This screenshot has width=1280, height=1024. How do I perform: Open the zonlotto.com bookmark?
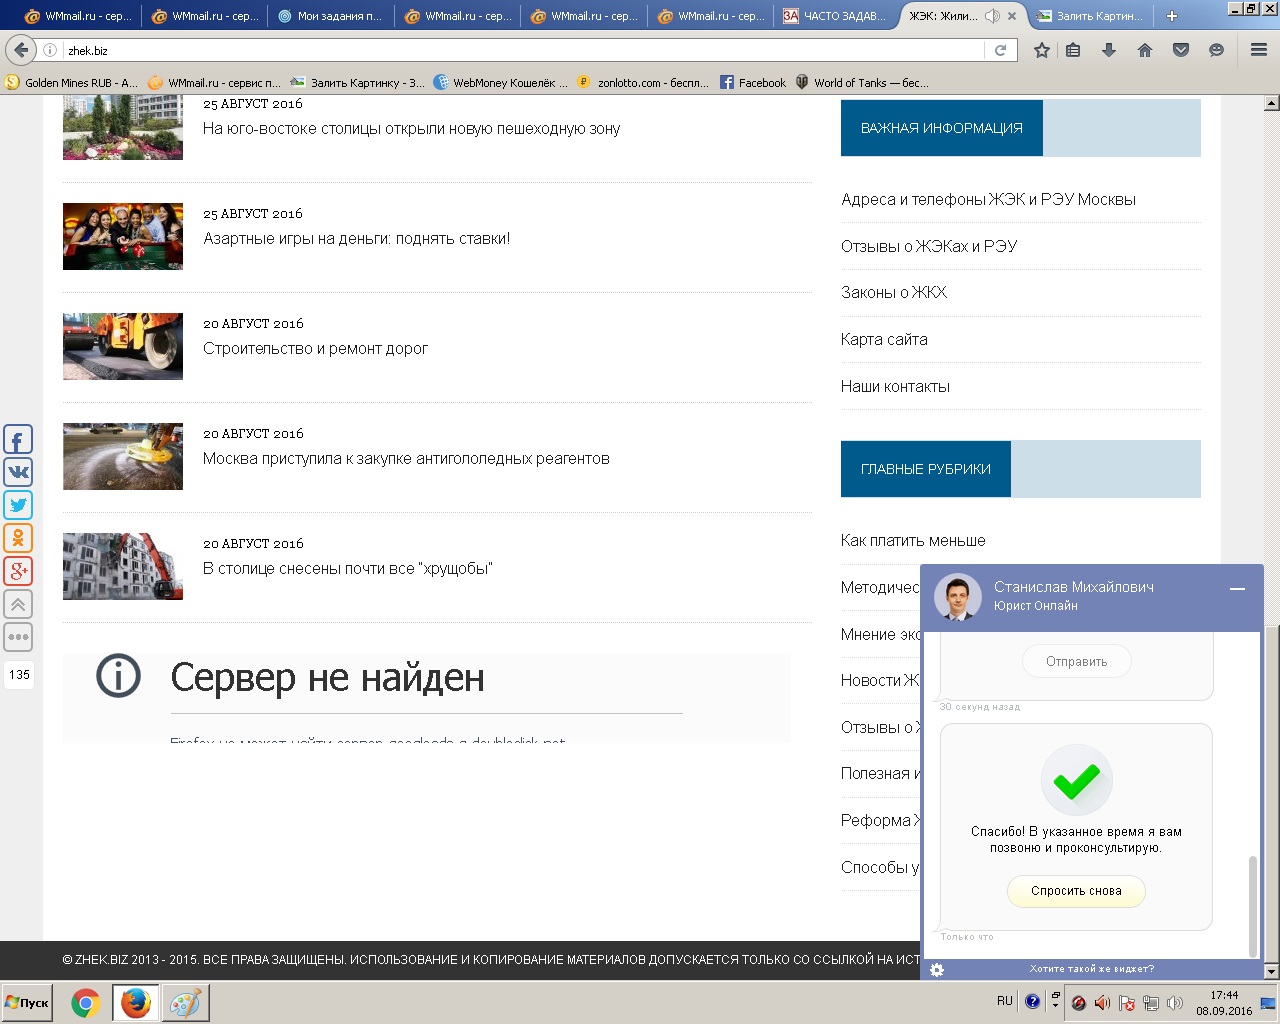click(643, 83)
